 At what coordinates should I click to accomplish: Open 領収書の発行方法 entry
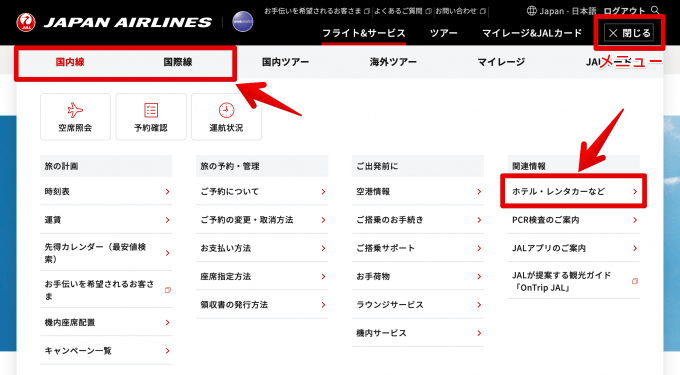262,305
